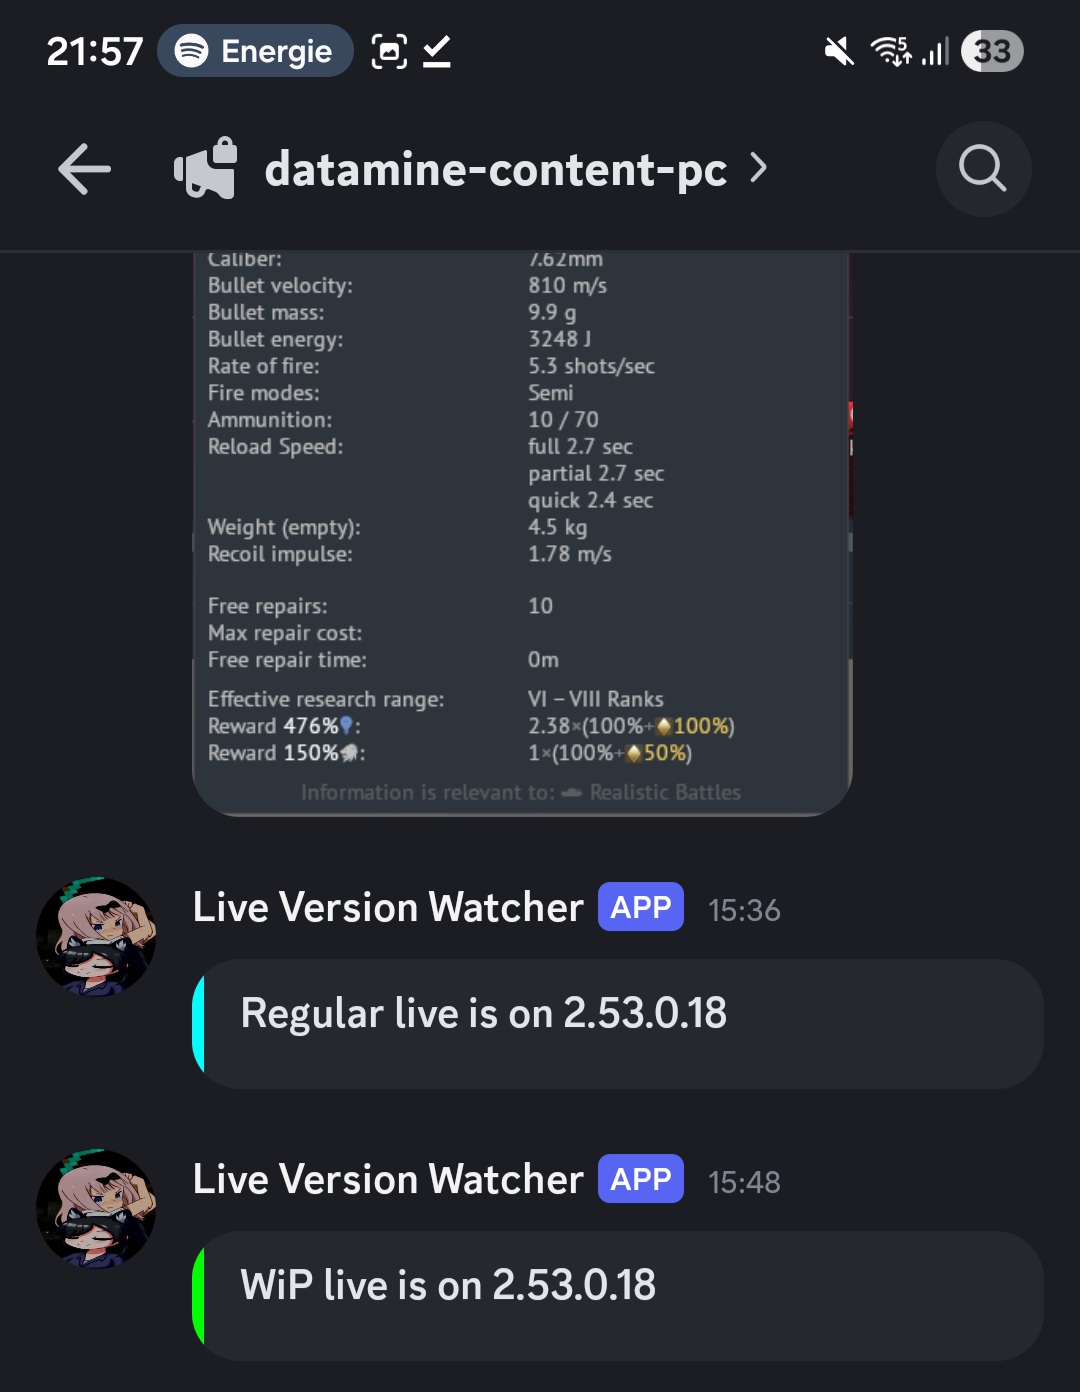
Task: Expand channel details chevron beside datamine-content-pc
Action: tap(759, 168)
